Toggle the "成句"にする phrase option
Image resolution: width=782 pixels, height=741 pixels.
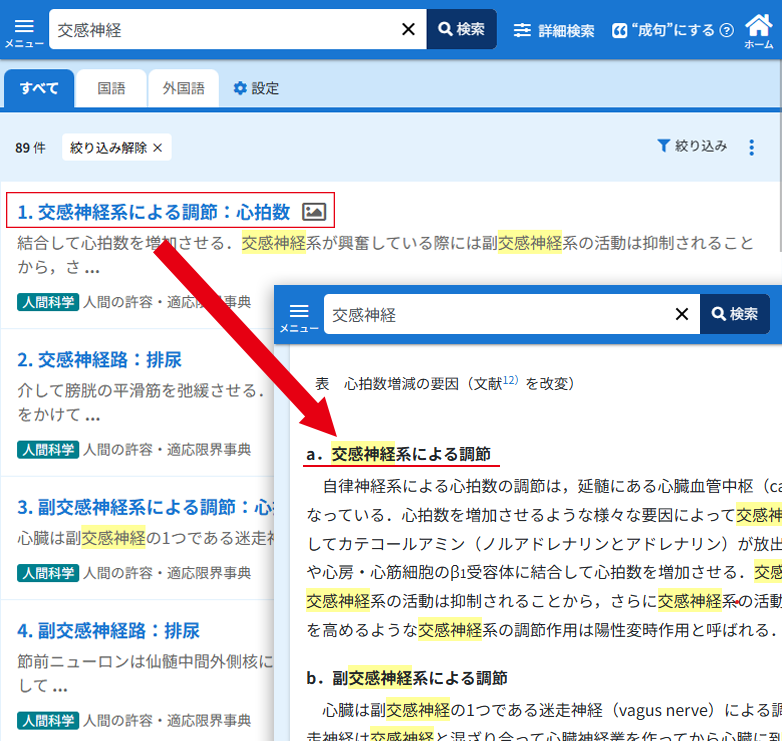(x=672, y=31)
